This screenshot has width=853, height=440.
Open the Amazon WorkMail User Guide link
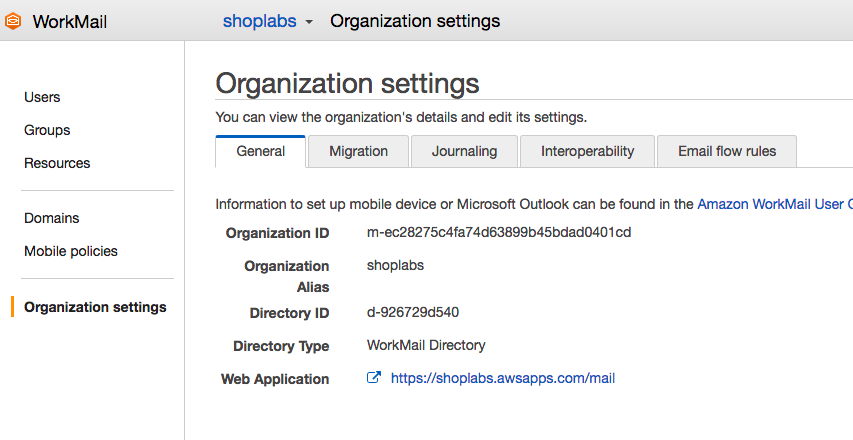click(775, 204)
